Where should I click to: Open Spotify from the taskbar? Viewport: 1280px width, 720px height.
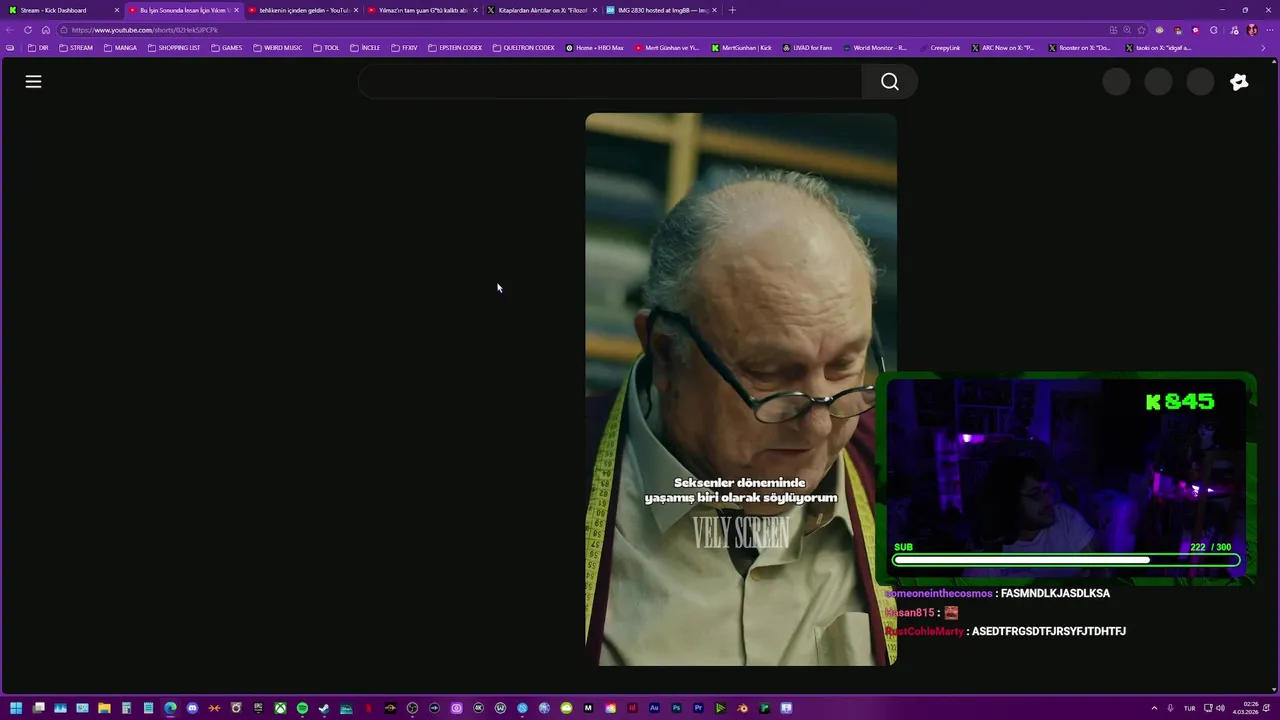tap(302, 708)
